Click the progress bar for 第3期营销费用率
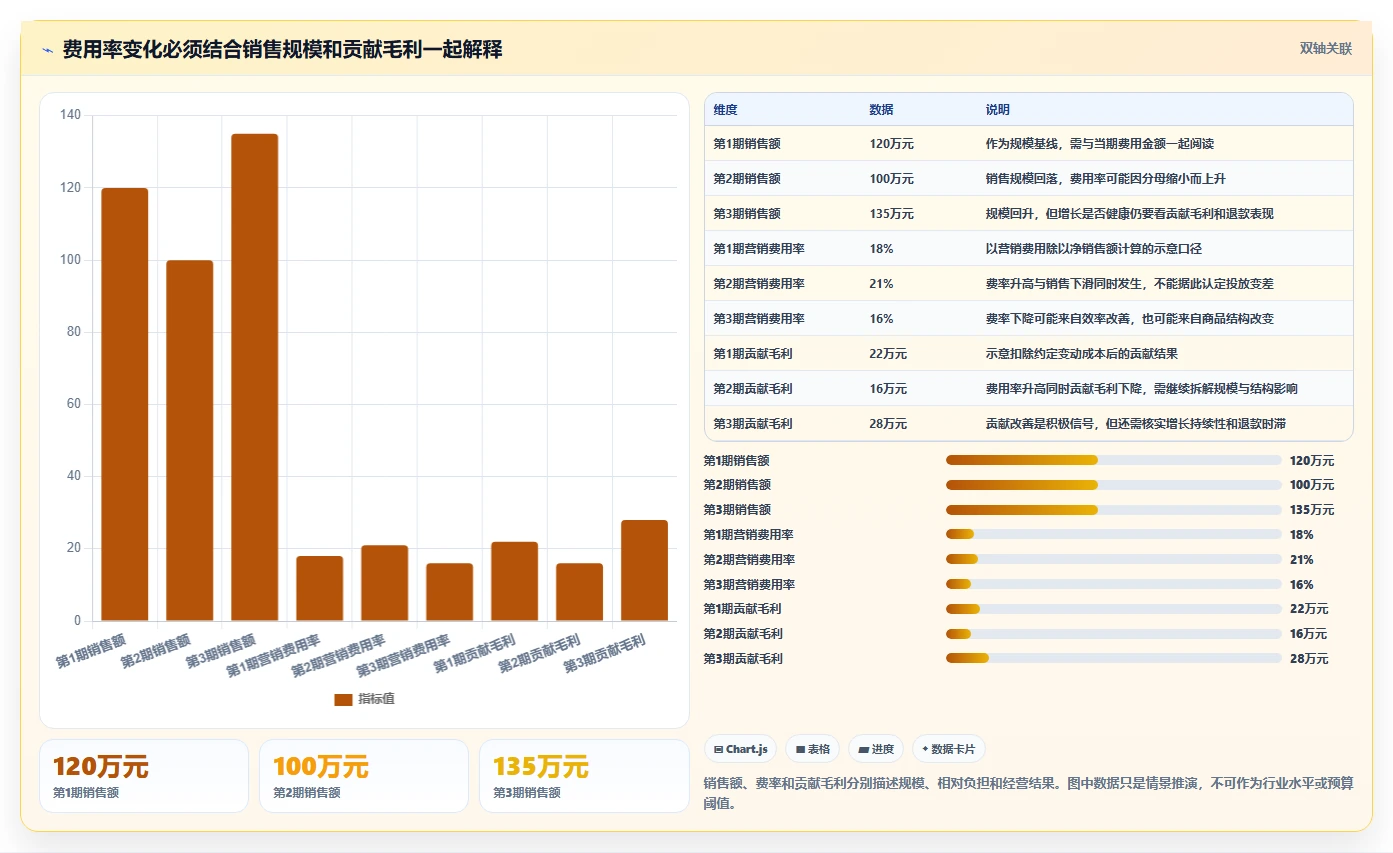The image size is (1393, 853). (1114, 584)
